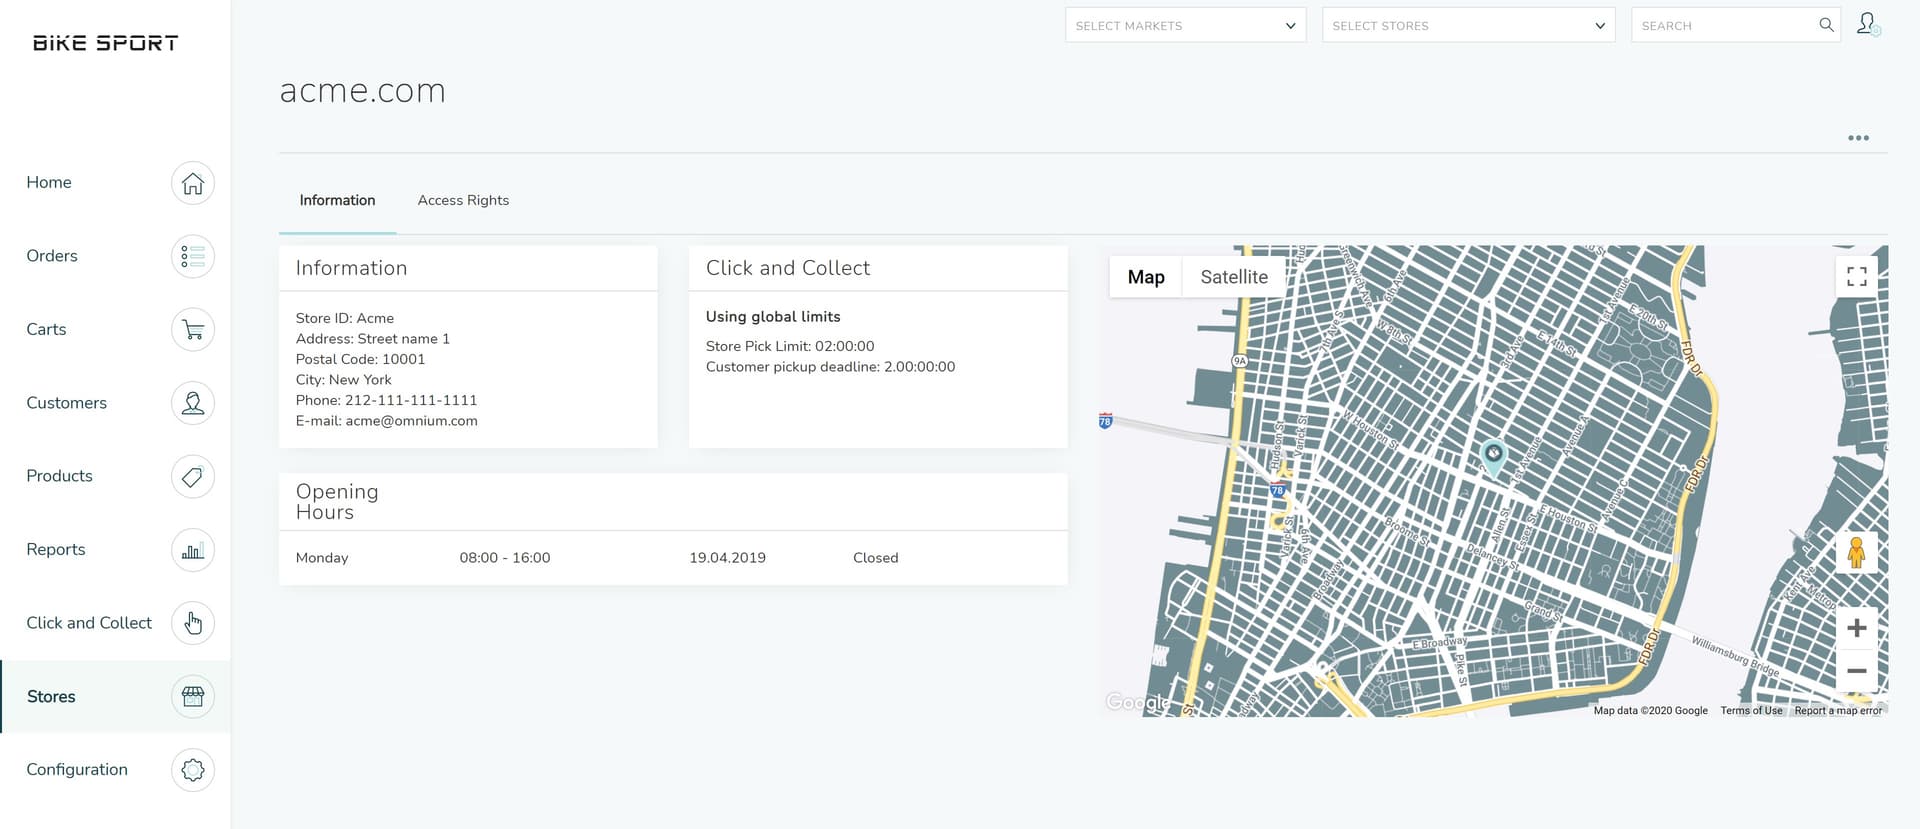
Task: Go to Home in the sidebar
Action: pyautogui.click(x=49, y=182)
